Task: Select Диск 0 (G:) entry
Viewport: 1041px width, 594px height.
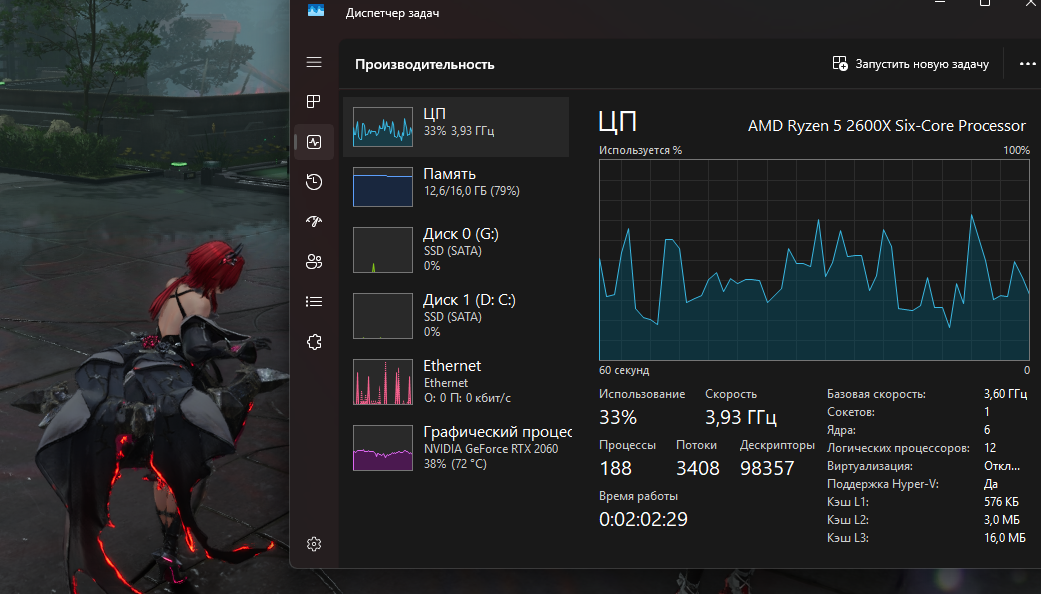Action: [456, 250]
